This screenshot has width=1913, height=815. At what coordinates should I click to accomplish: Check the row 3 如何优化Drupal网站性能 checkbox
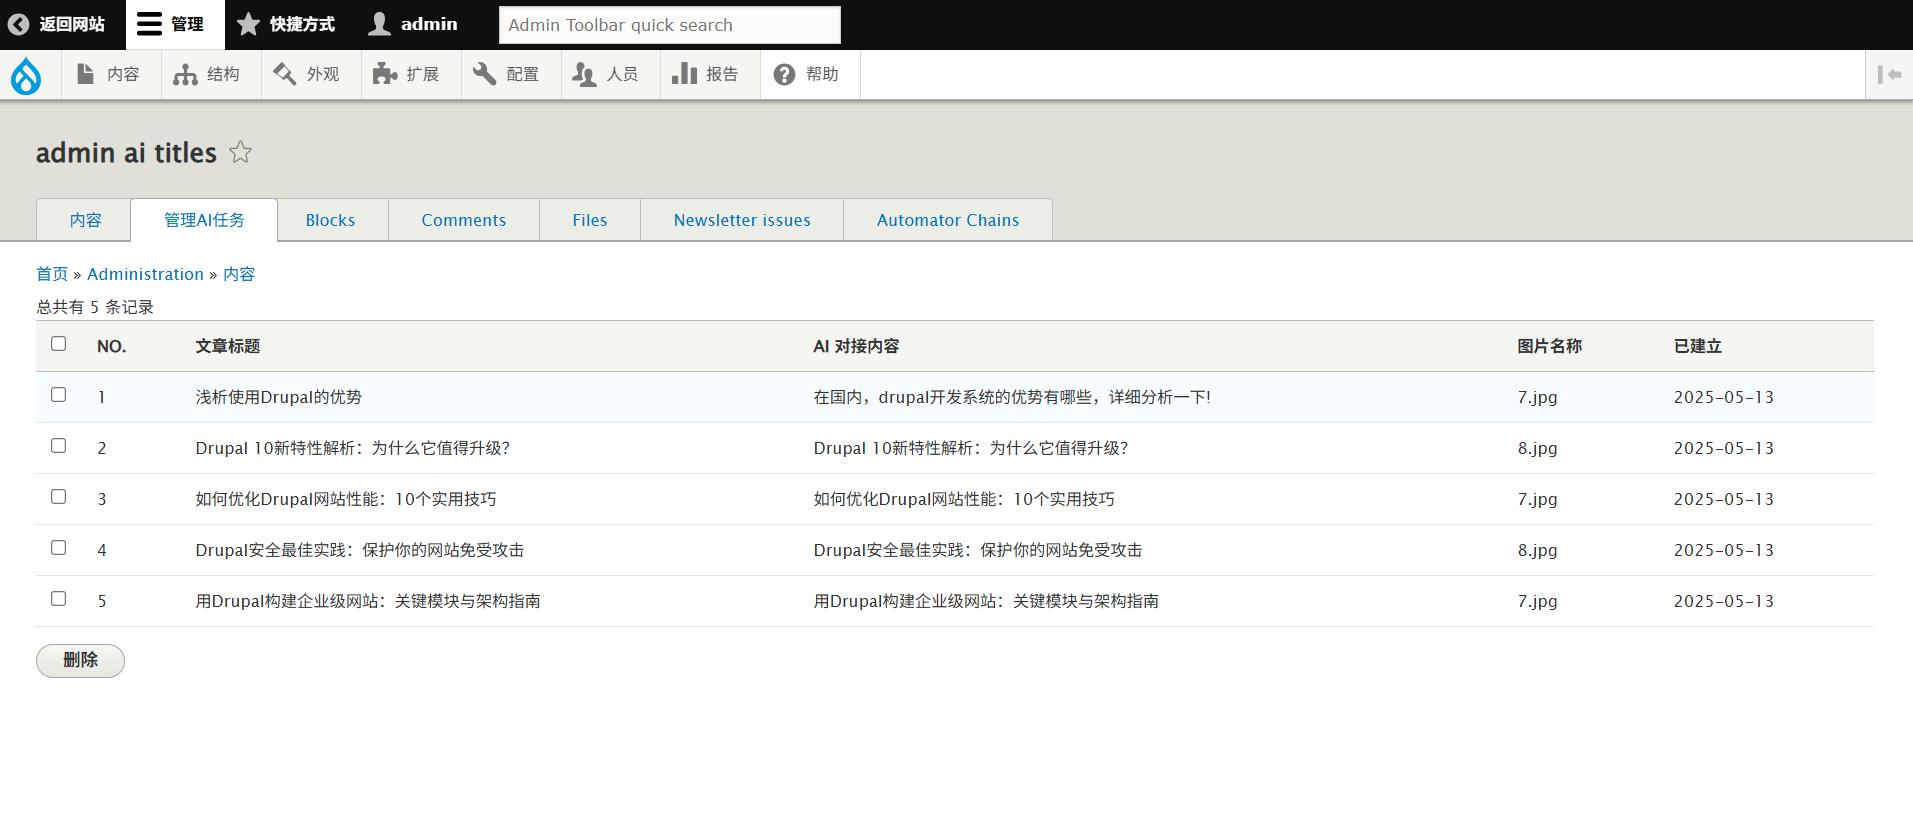[59, 497]
